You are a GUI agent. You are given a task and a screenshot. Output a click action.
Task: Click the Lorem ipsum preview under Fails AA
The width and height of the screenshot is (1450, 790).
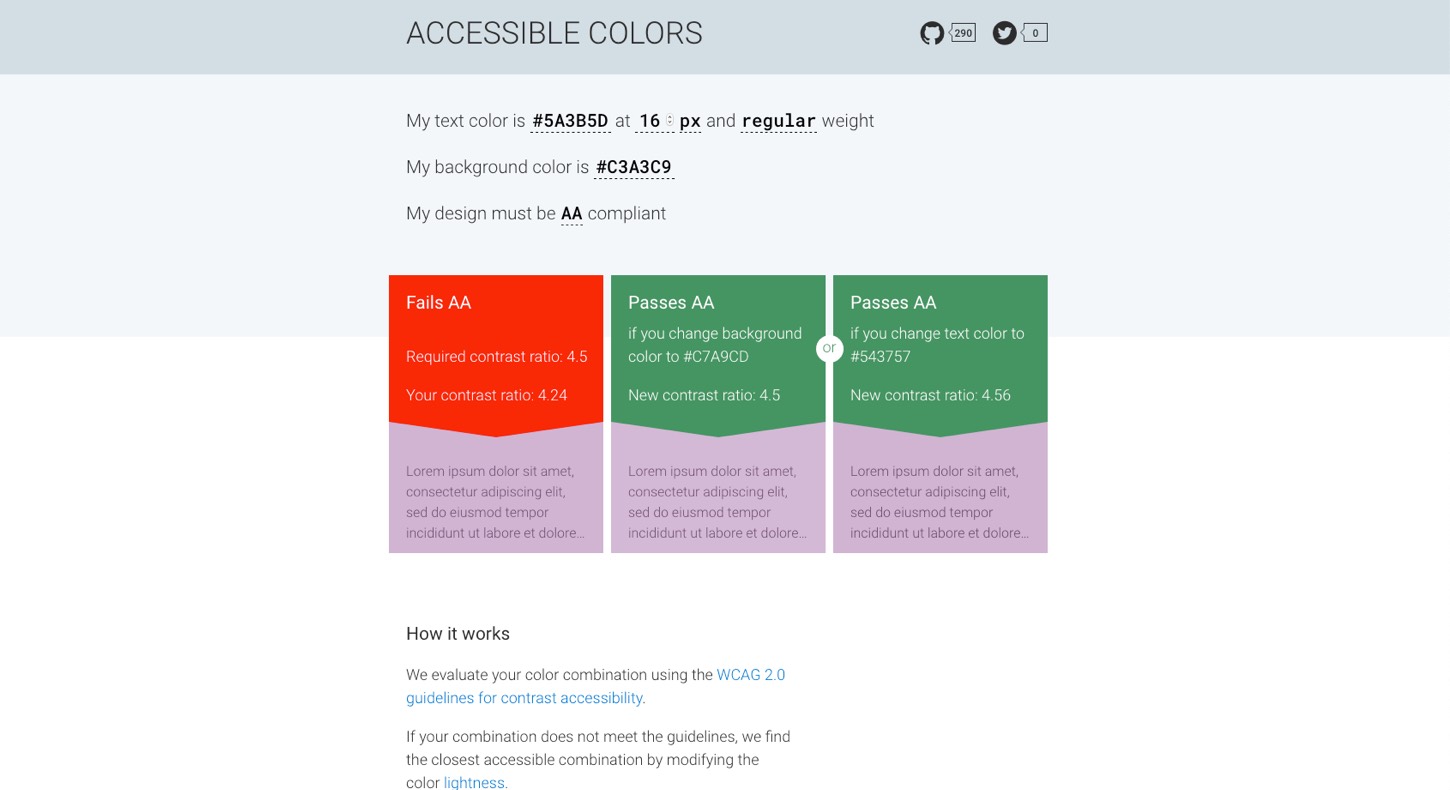(495, 501)
